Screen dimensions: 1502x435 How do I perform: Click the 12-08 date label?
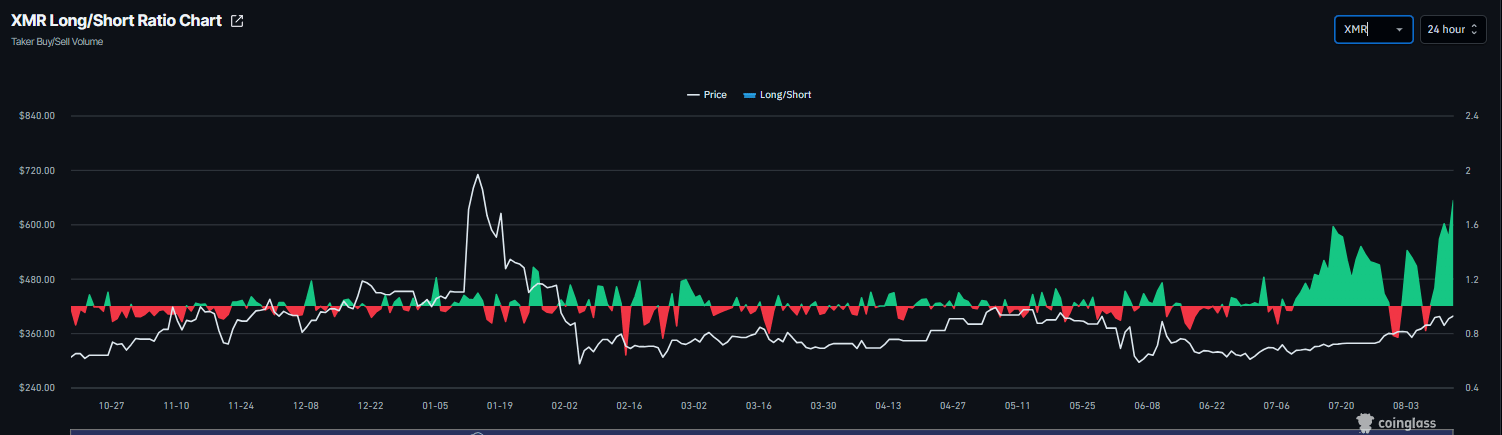click(306, 406)
